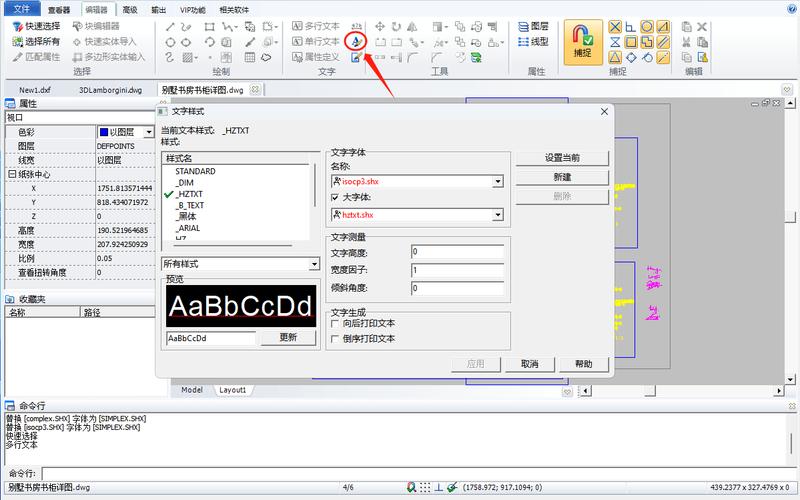Screen dimensions: 800x500
Task: Click the 单行文本 single-line text tool
Action: pyautogui.click(x=316, y=41)
